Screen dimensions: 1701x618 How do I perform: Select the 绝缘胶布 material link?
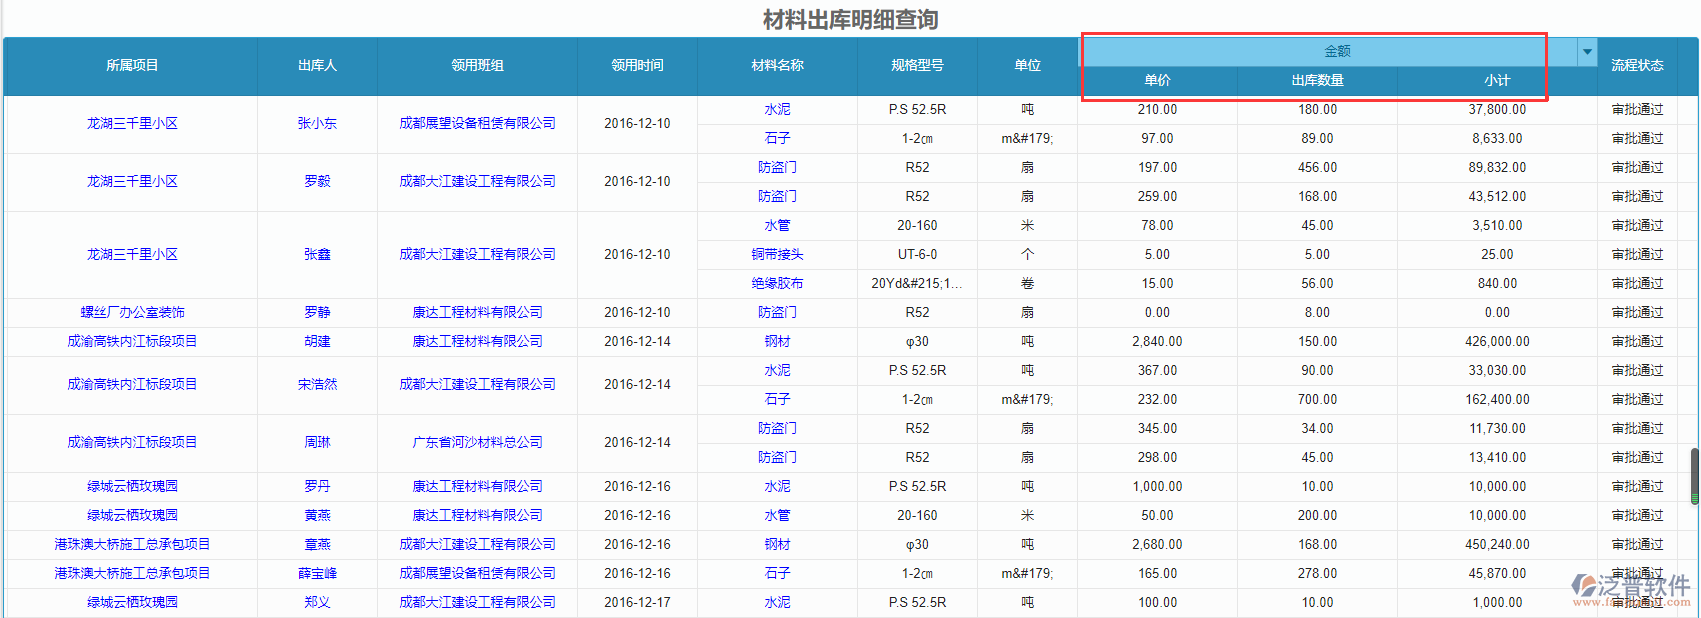[x=777, y=284]
